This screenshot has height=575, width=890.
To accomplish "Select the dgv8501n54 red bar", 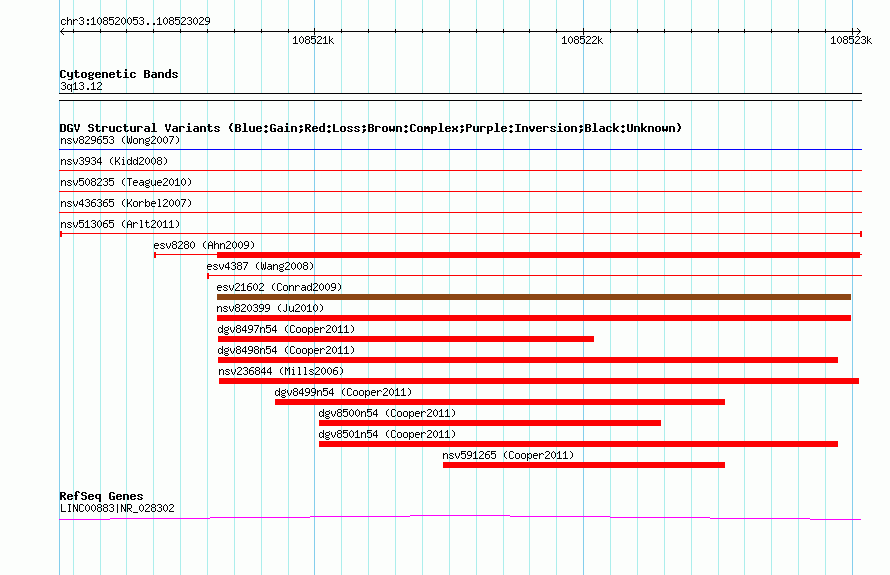I will coord(578,444).
